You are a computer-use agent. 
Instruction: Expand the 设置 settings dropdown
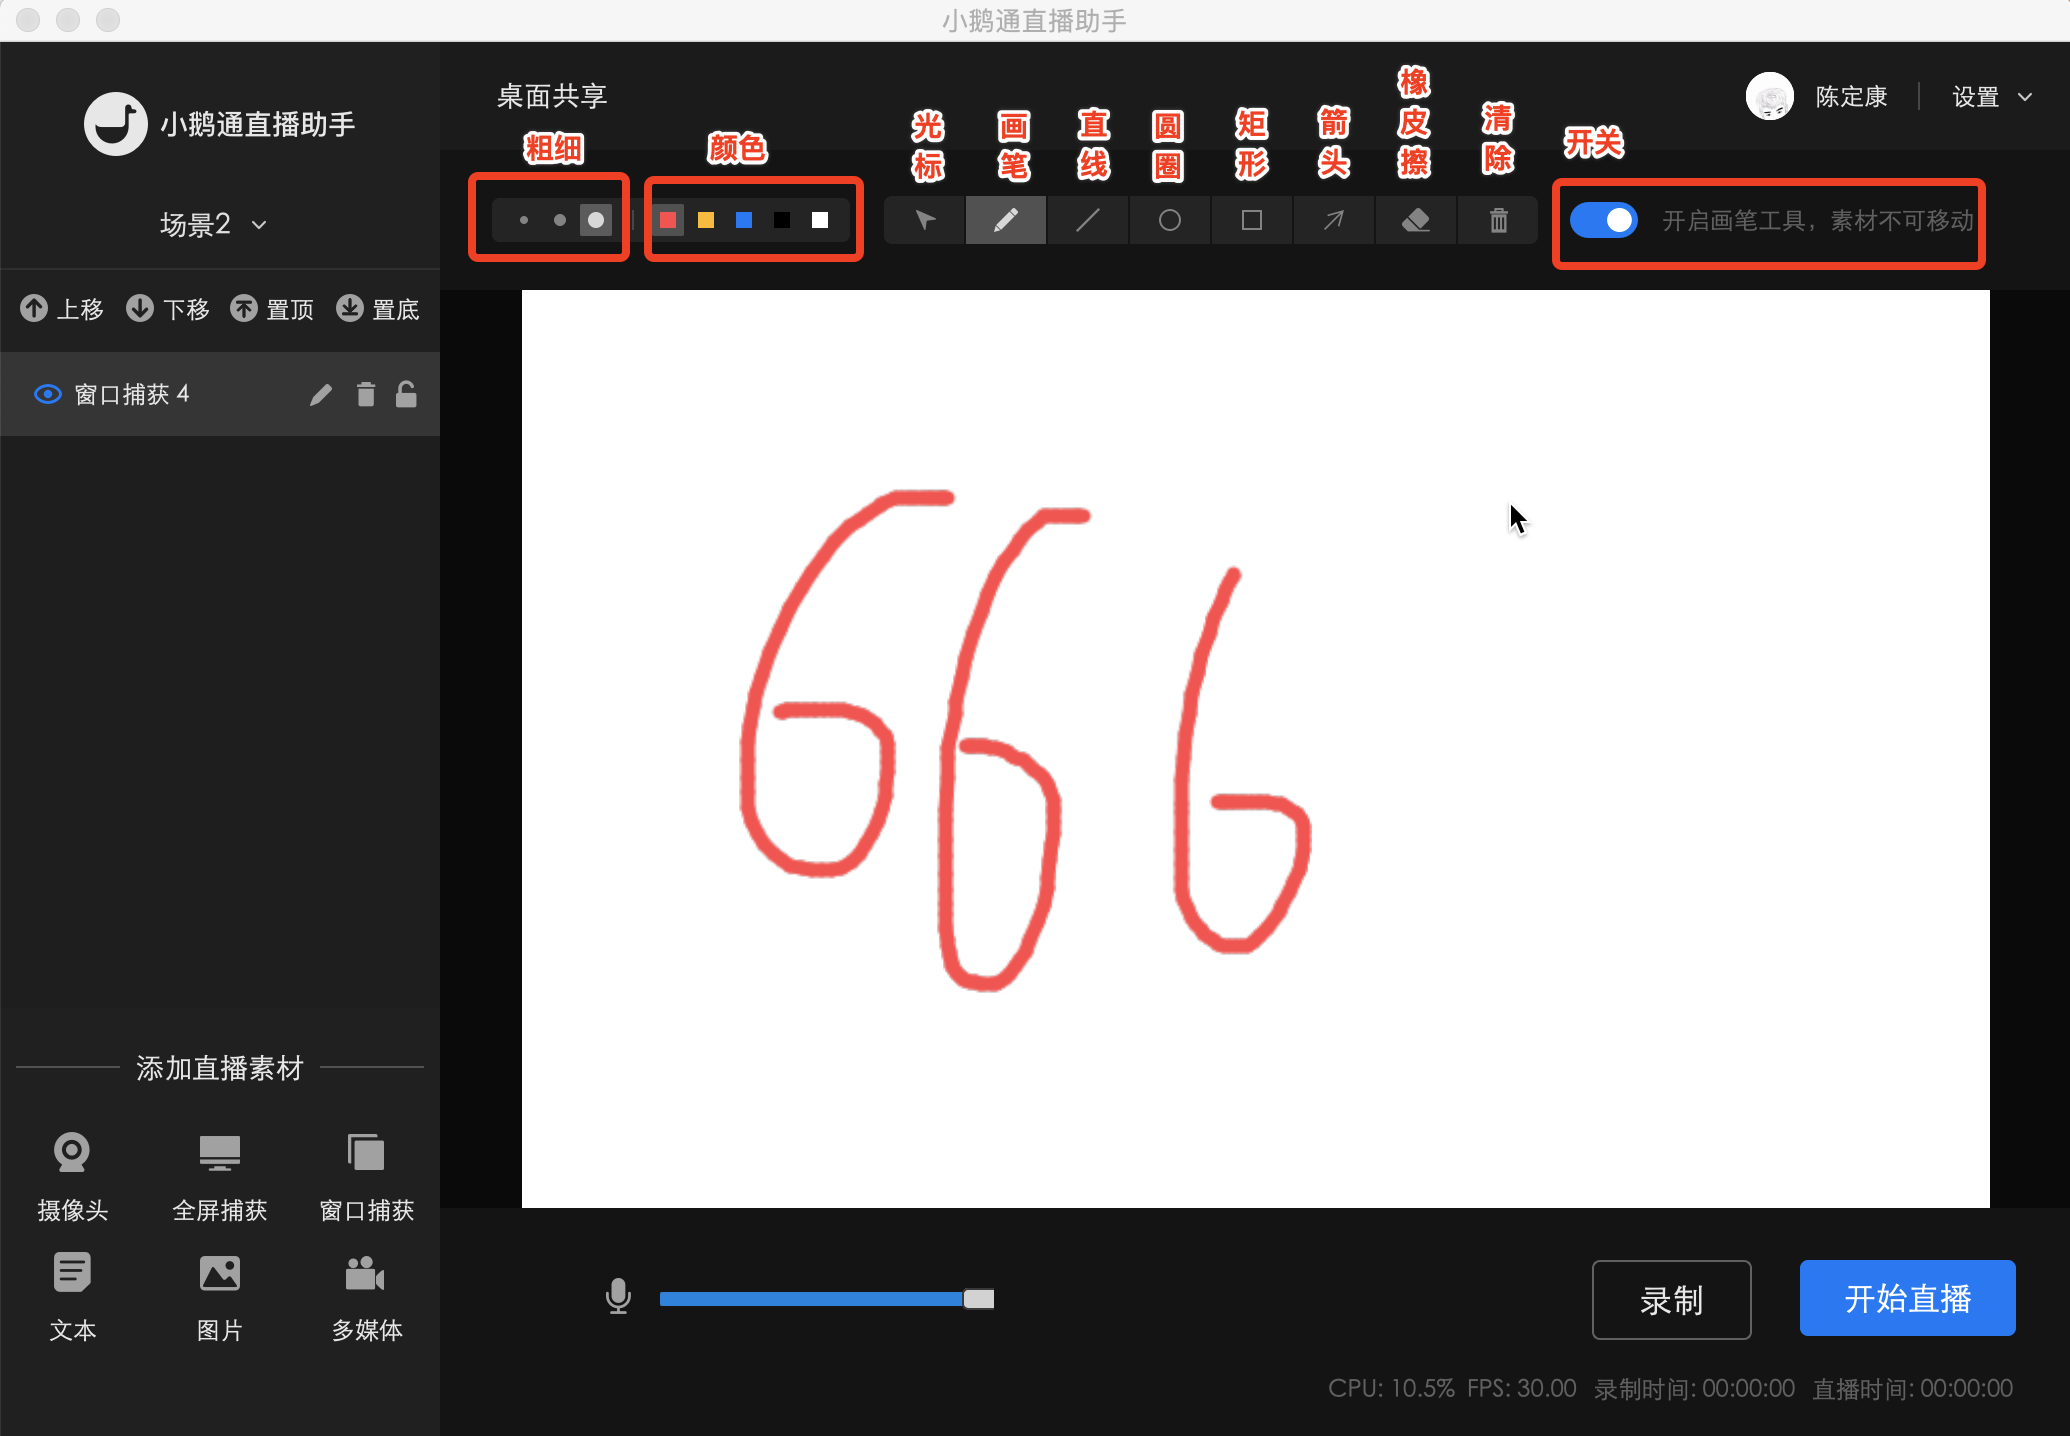[x=1990, y=97]
